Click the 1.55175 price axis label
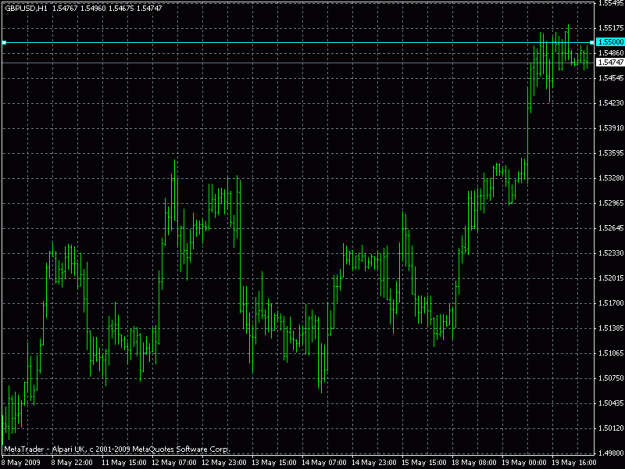Screen dimensions: 625x469 (x=611, y=28)
